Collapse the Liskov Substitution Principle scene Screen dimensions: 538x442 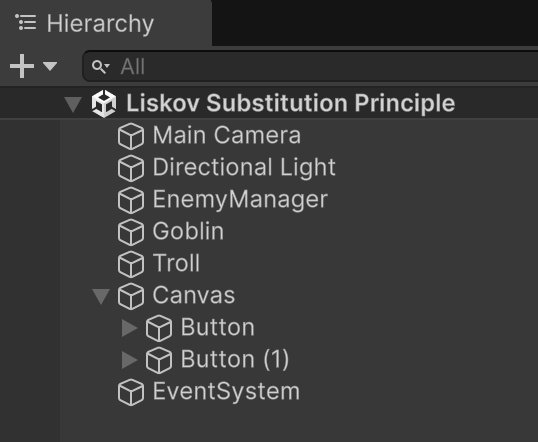pos(73,104)
